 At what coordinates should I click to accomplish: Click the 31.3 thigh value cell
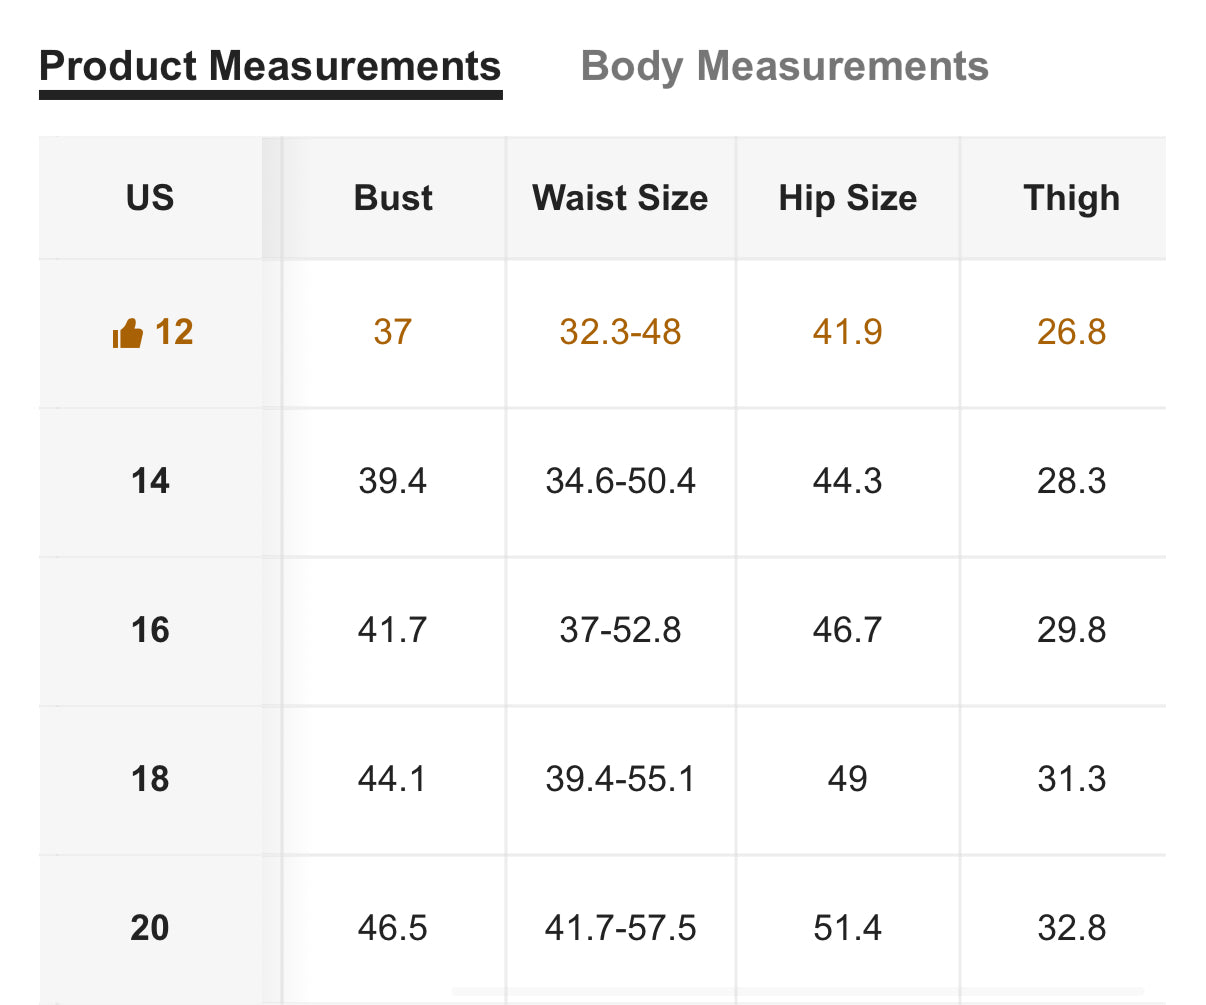pos(1072,780)
